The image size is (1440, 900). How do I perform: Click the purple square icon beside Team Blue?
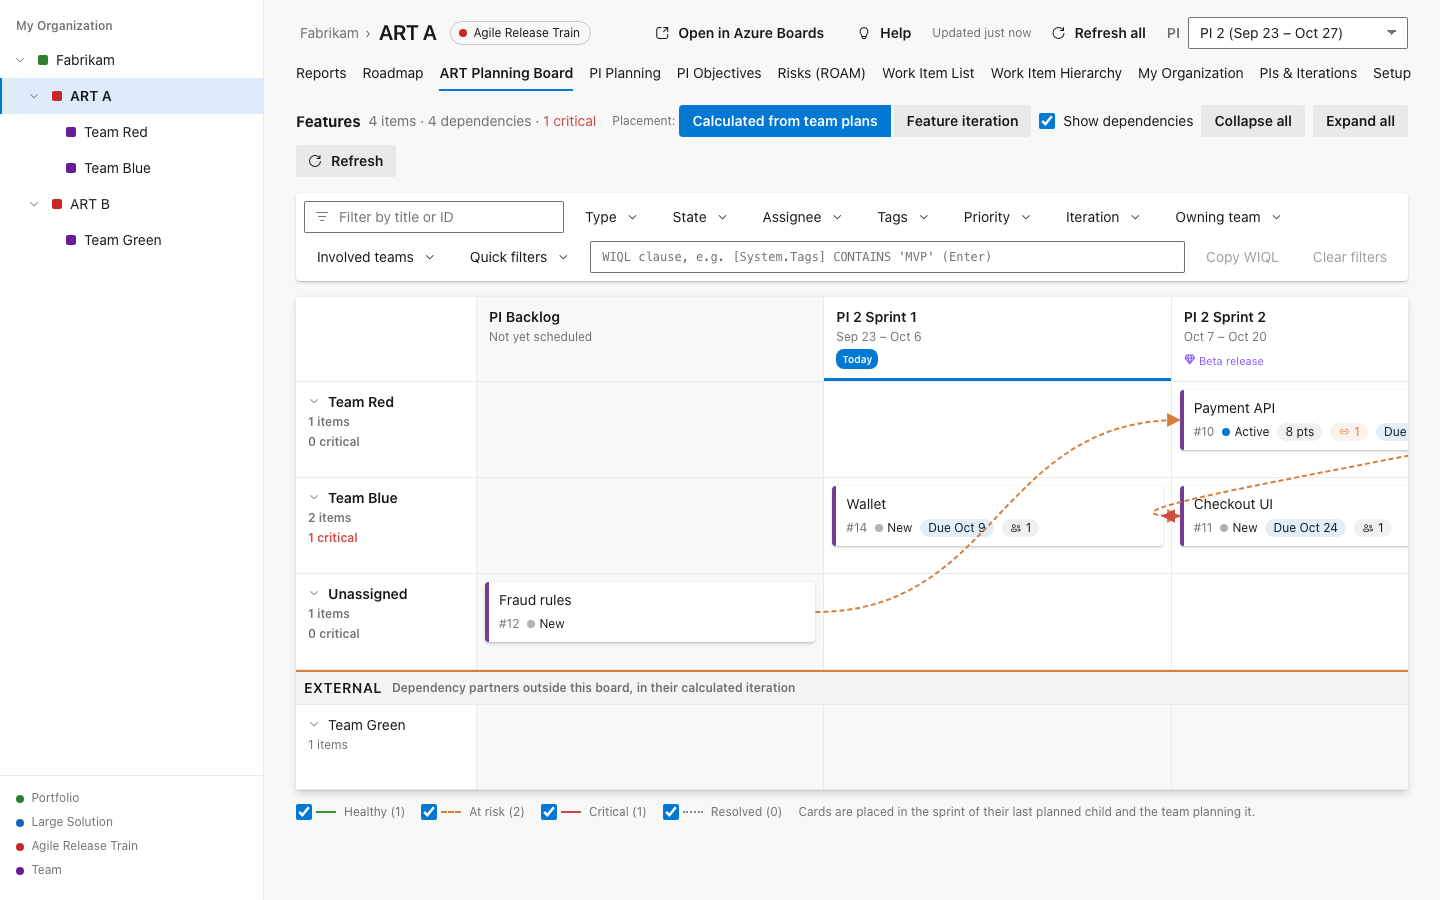tap(71, 168)
